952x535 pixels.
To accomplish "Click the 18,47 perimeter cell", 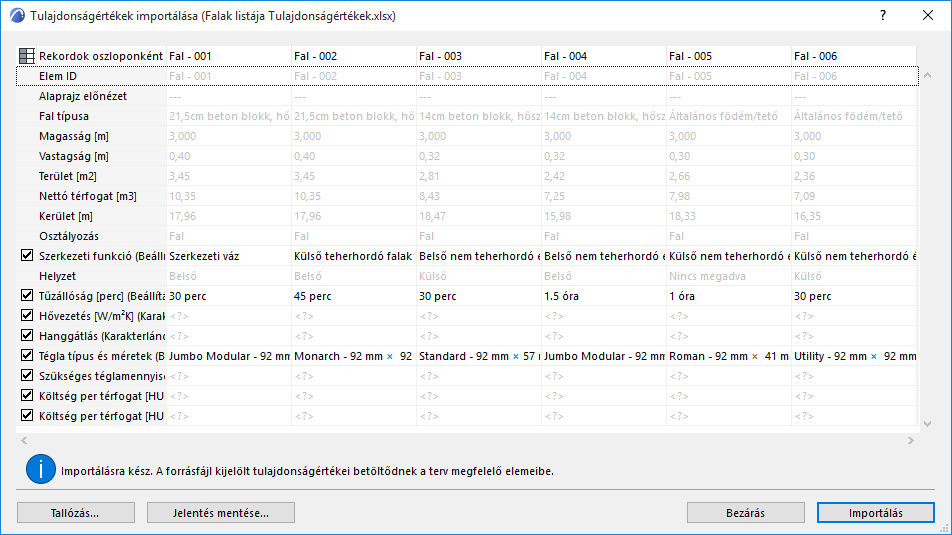I will (x=479, y=216).
